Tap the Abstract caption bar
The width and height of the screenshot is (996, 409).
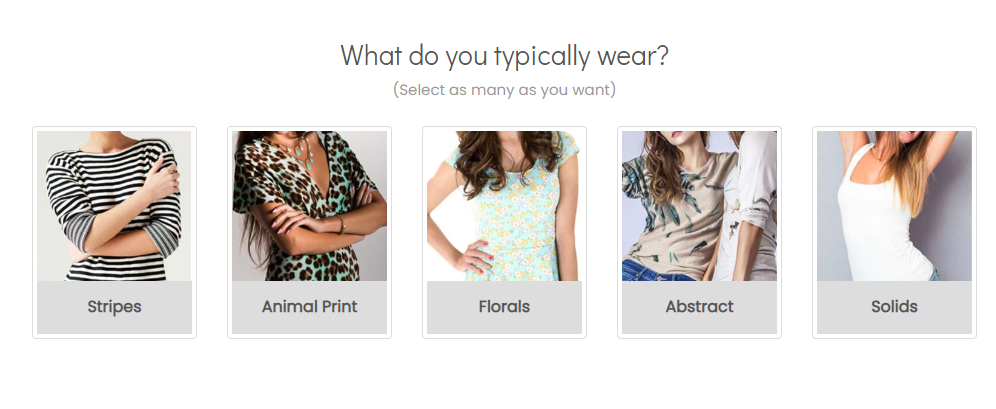(699, 307)
